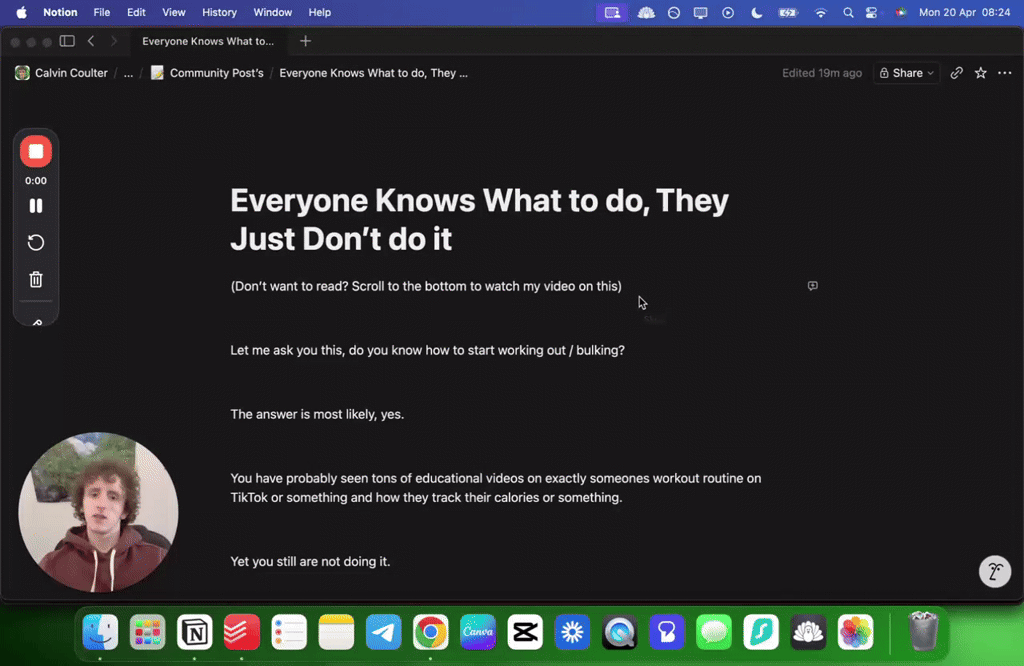This screenshot has width=1024, height=666.
Task: Open the three-dot page options menu
Action: coord(1004,73)
